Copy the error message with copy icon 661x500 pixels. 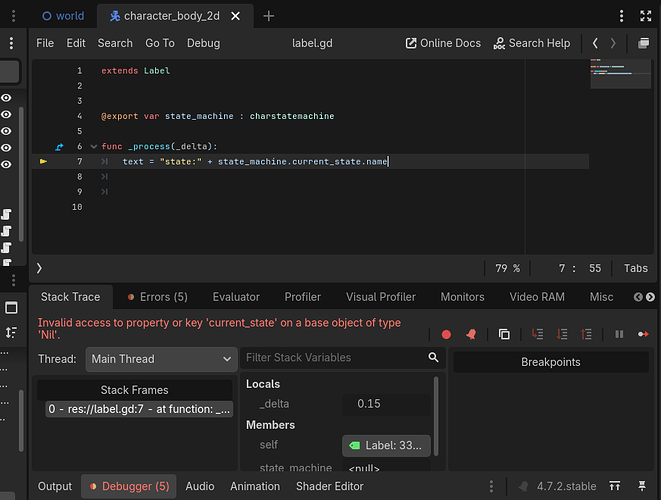[504, 334]
